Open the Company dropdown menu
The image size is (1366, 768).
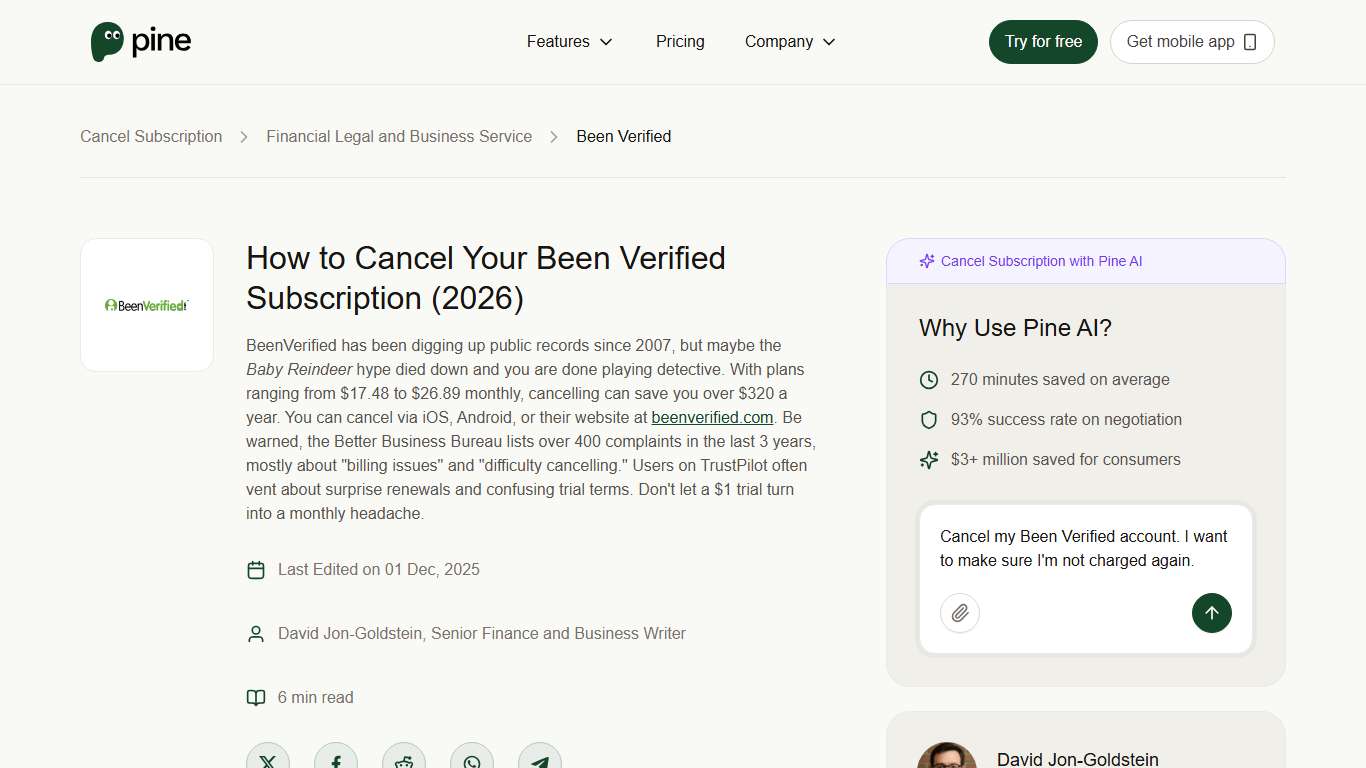[x=789, y=41]
